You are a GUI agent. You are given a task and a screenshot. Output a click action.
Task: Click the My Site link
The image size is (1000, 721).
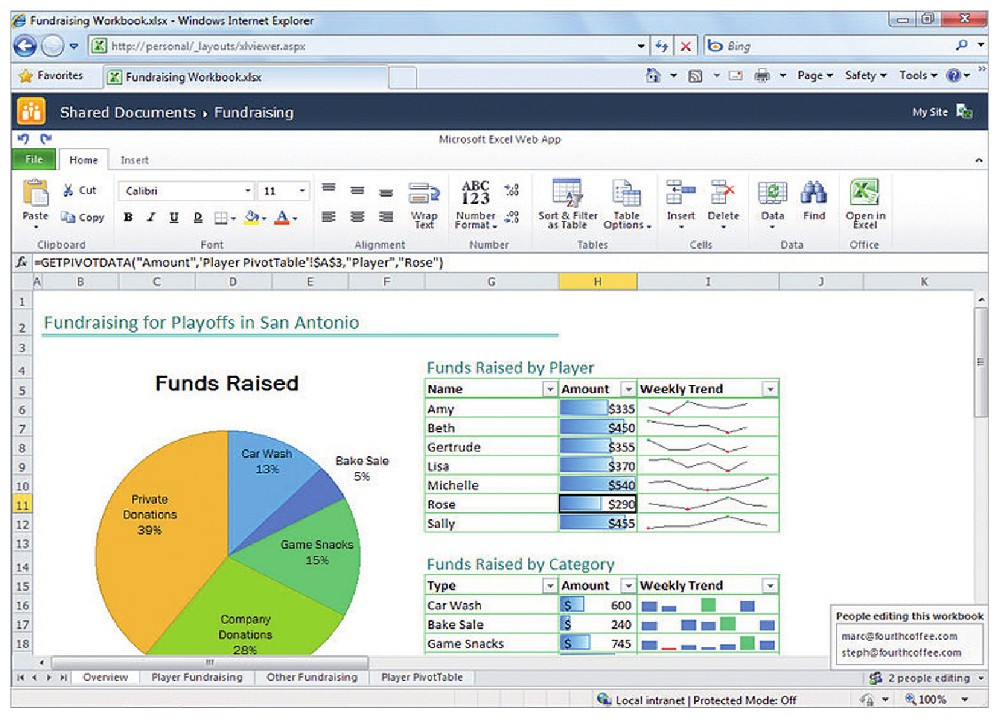(930, 112)
